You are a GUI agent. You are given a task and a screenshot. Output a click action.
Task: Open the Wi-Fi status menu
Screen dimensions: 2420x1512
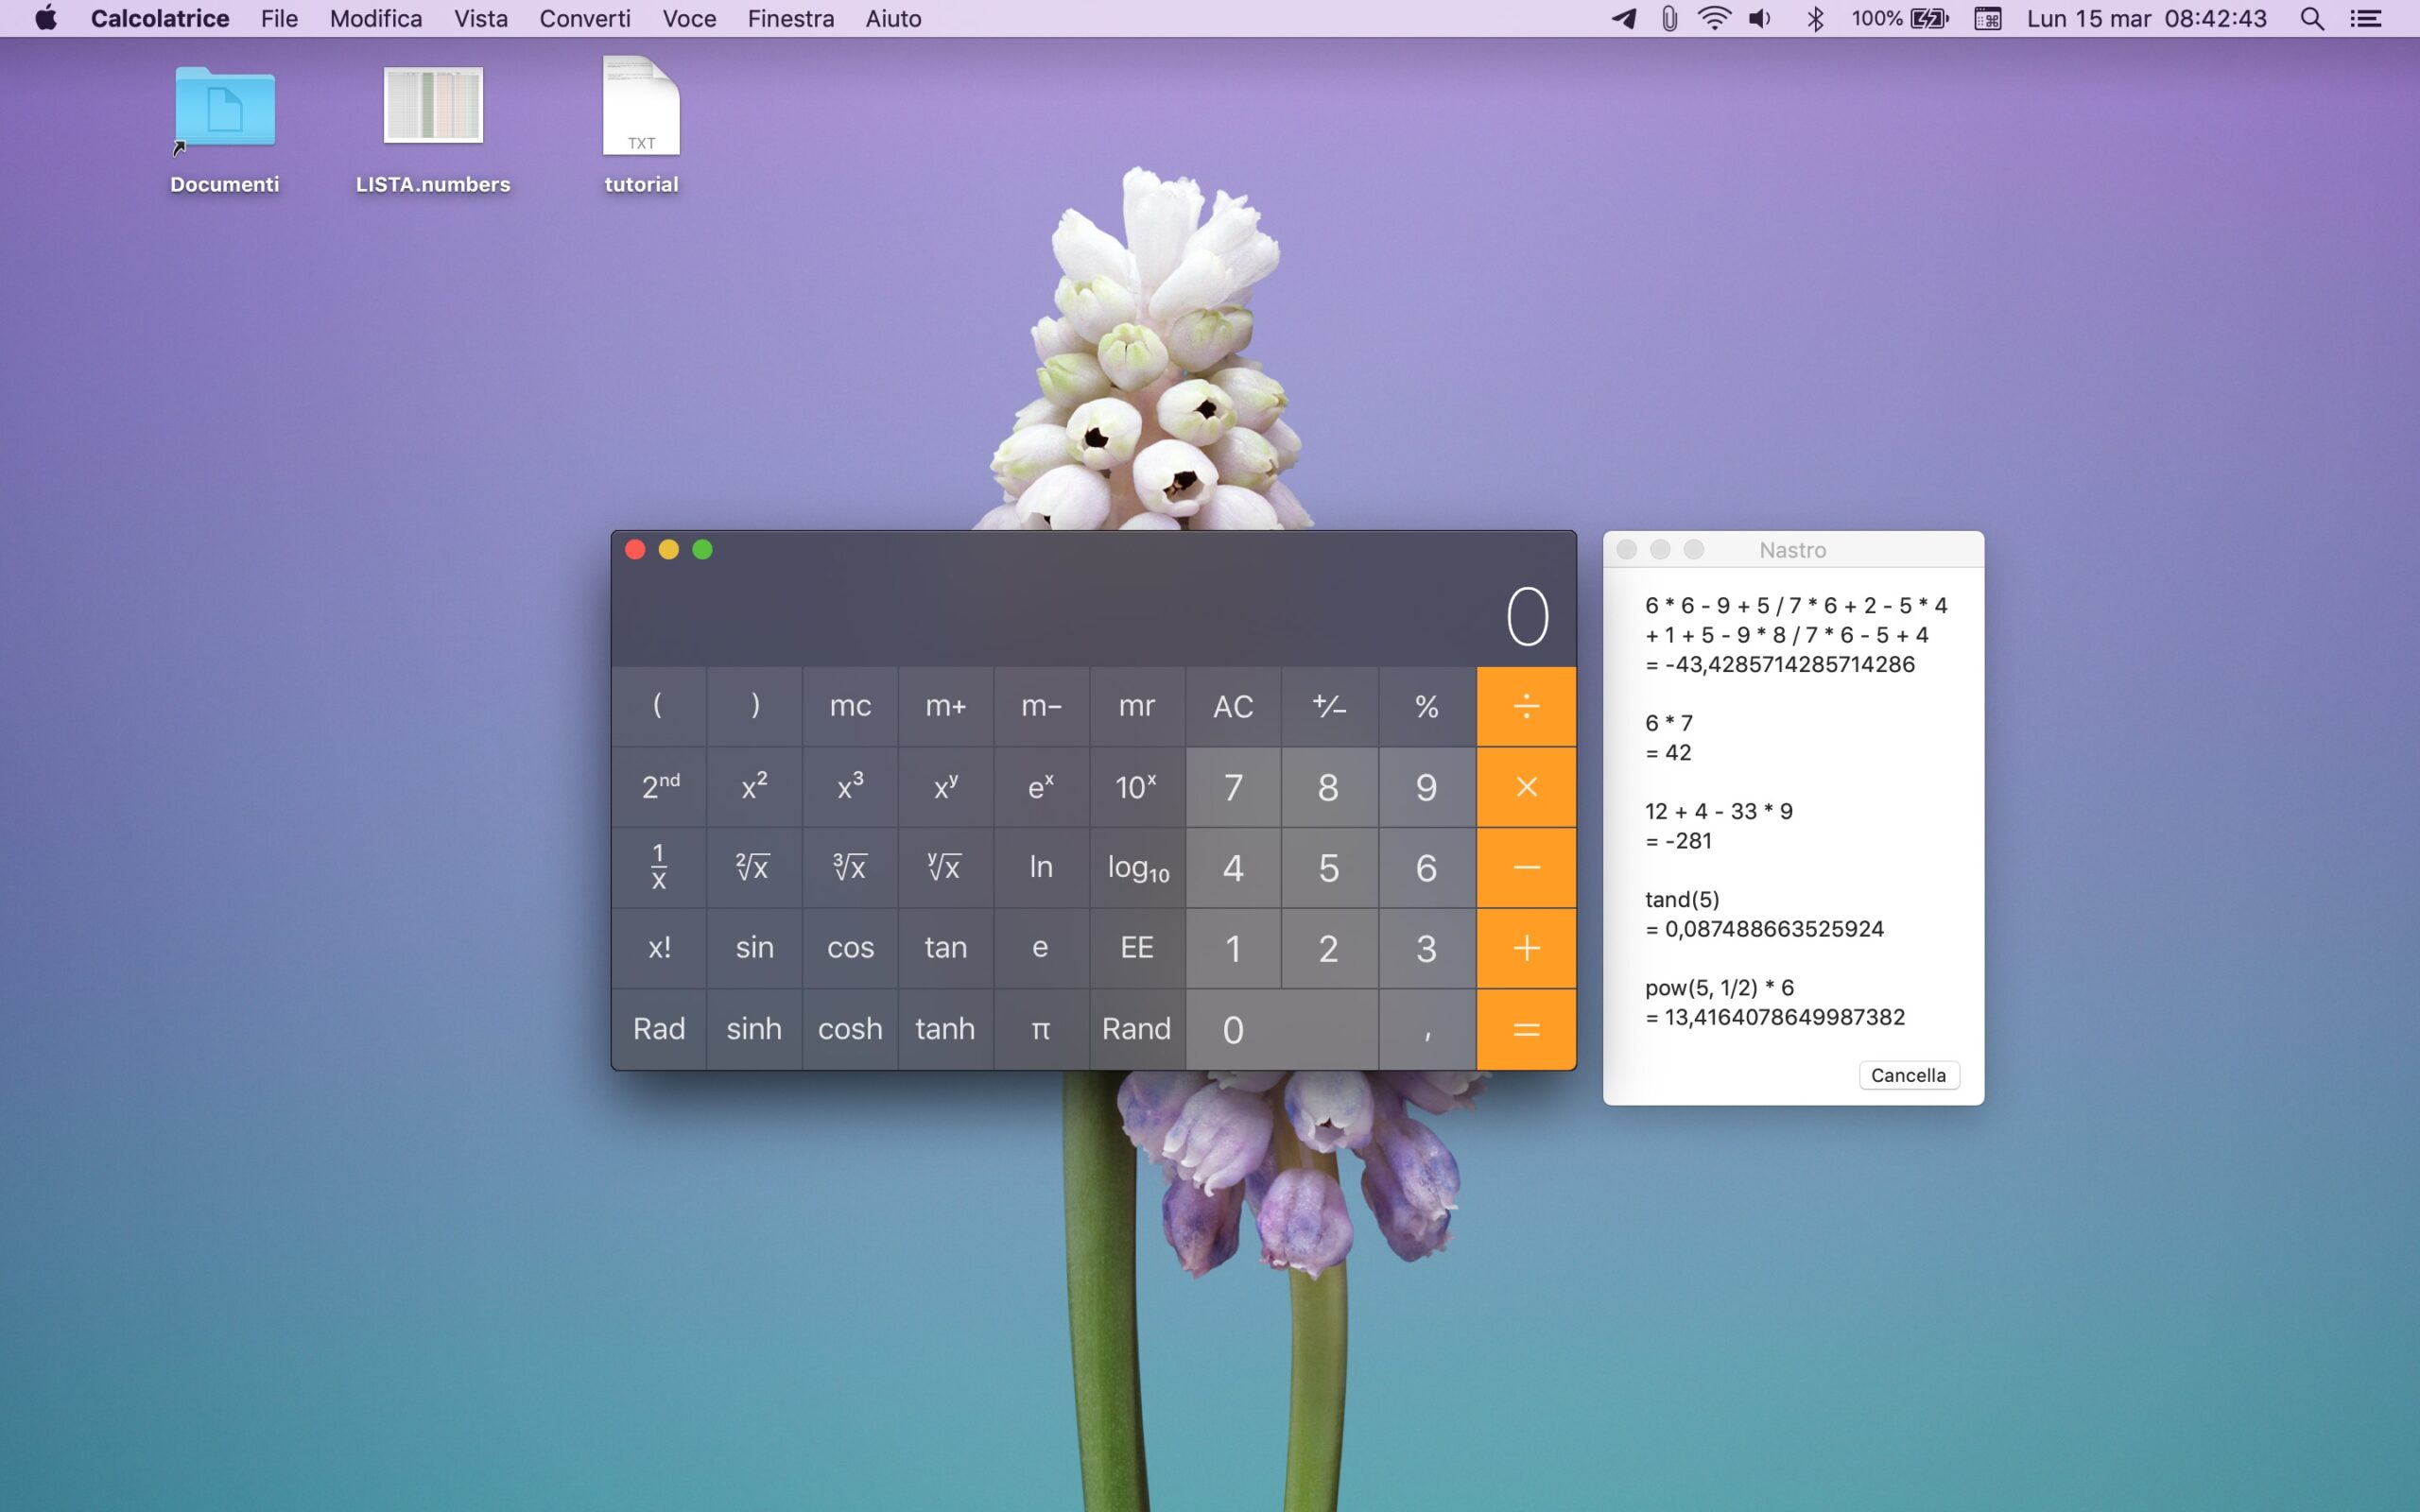pyautogui.click(x=1714, y=19)
